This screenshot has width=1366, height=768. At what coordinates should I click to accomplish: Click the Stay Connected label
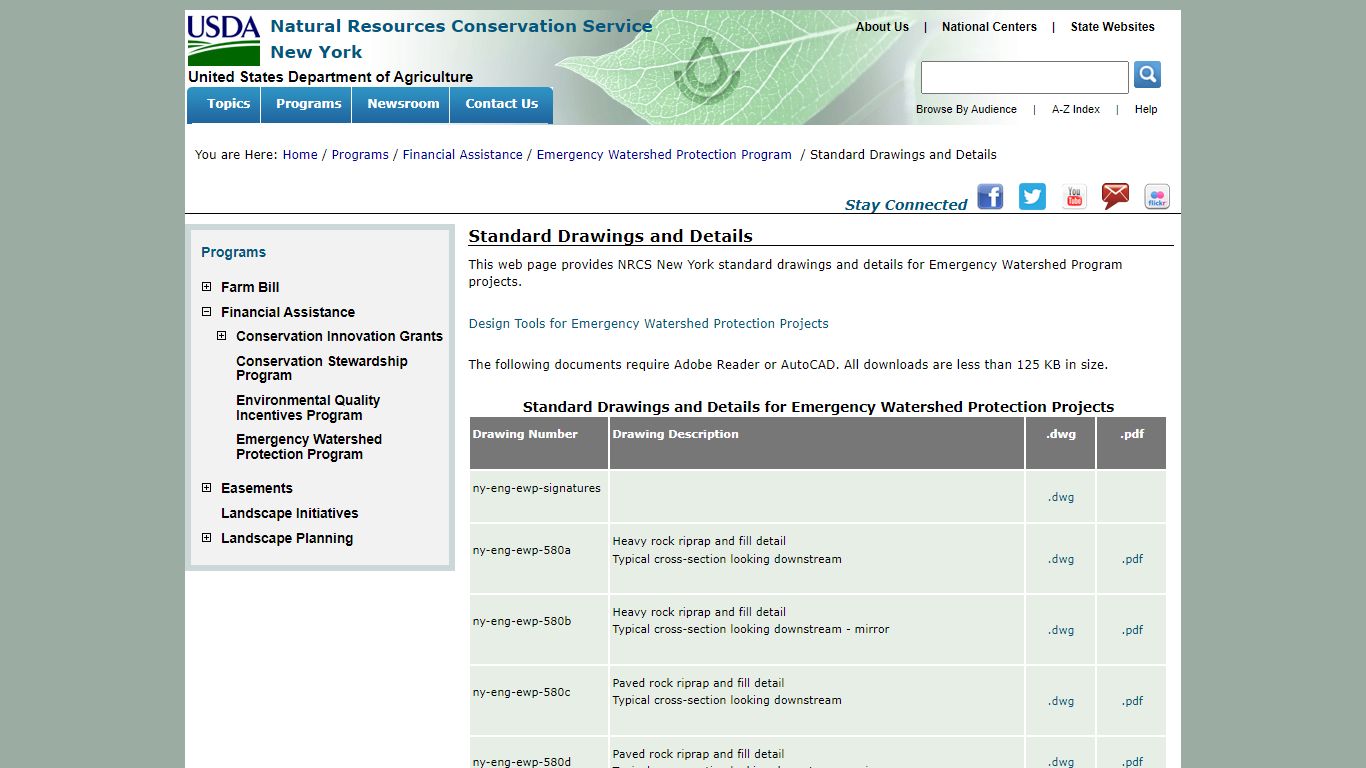(906, 204)
